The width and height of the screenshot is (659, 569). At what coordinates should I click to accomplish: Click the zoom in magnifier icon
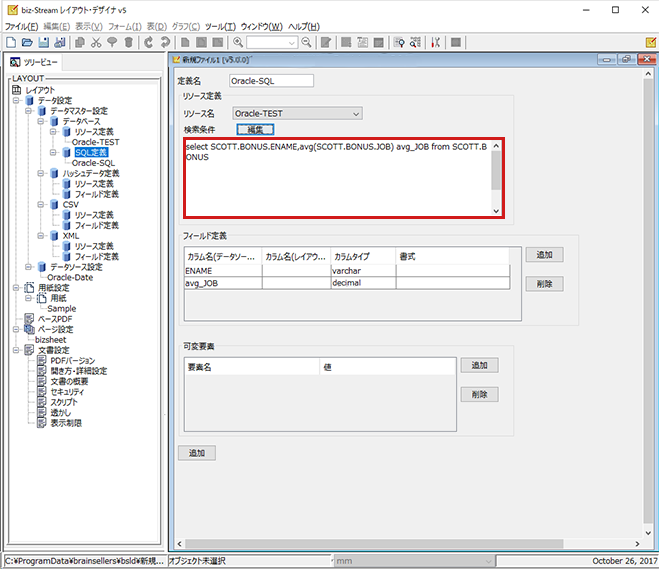coord(238,42)
